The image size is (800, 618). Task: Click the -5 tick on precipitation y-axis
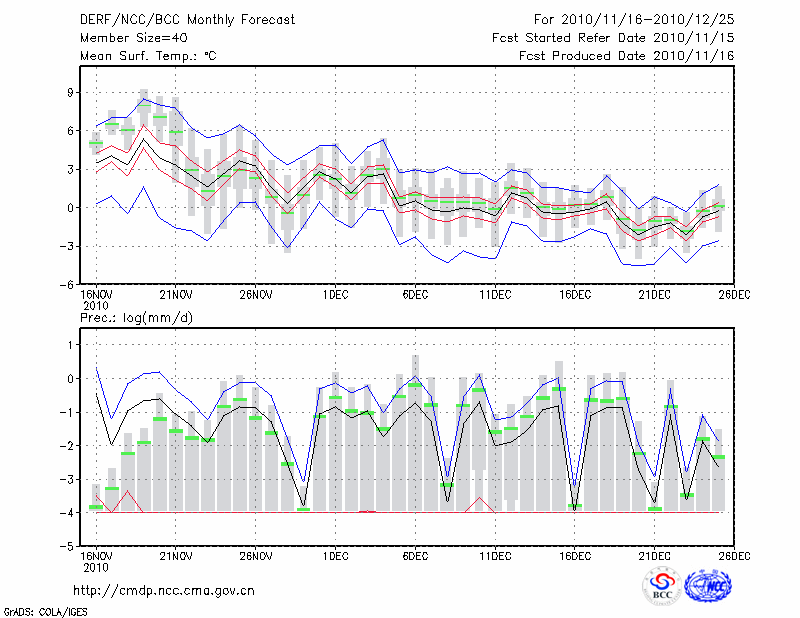[x=68, y=547]
